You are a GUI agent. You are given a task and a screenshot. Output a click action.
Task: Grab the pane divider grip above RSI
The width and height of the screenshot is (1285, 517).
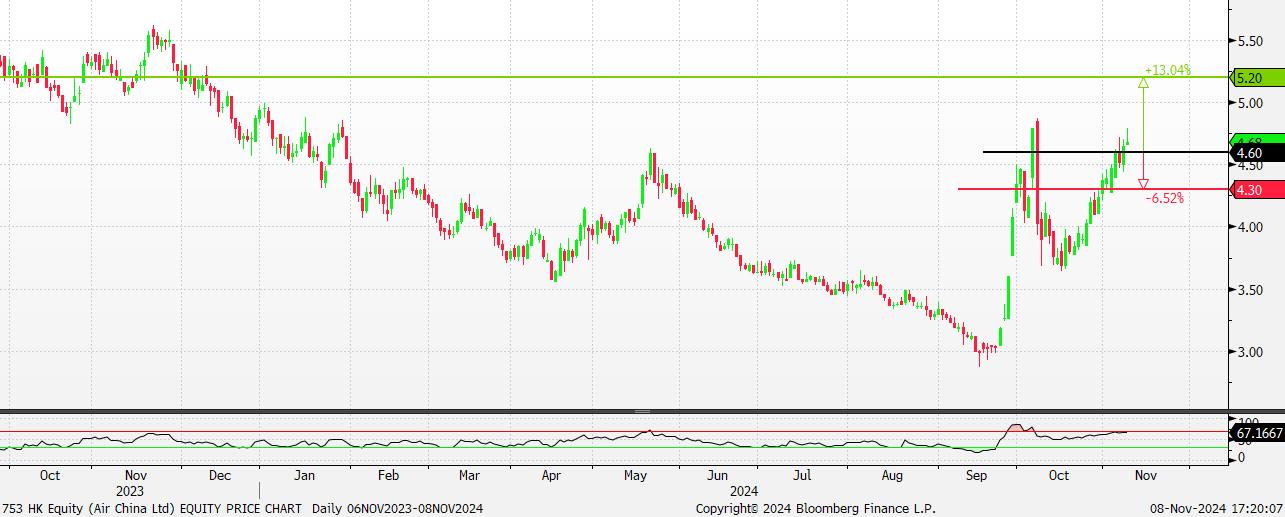tap(642, 411)
